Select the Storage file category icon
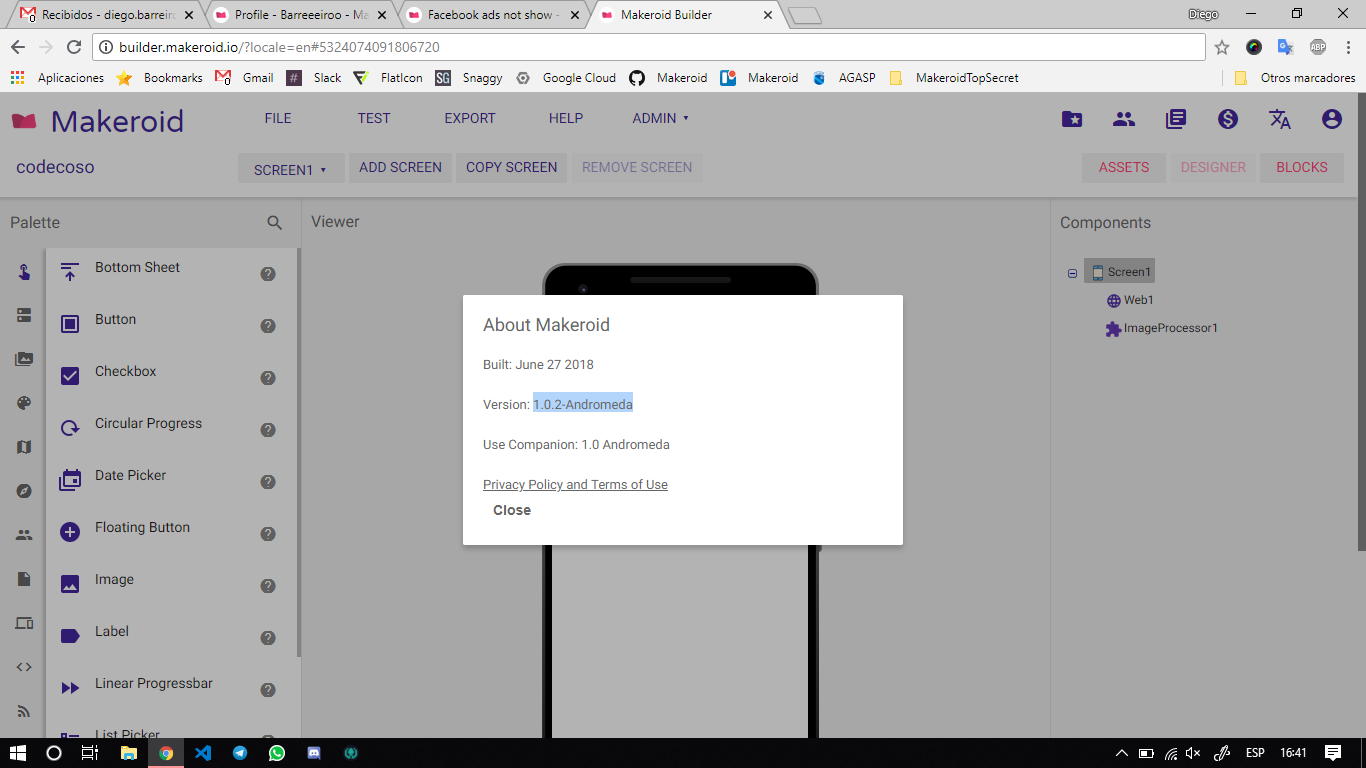1366x768 pixels. tap(24, 580)
